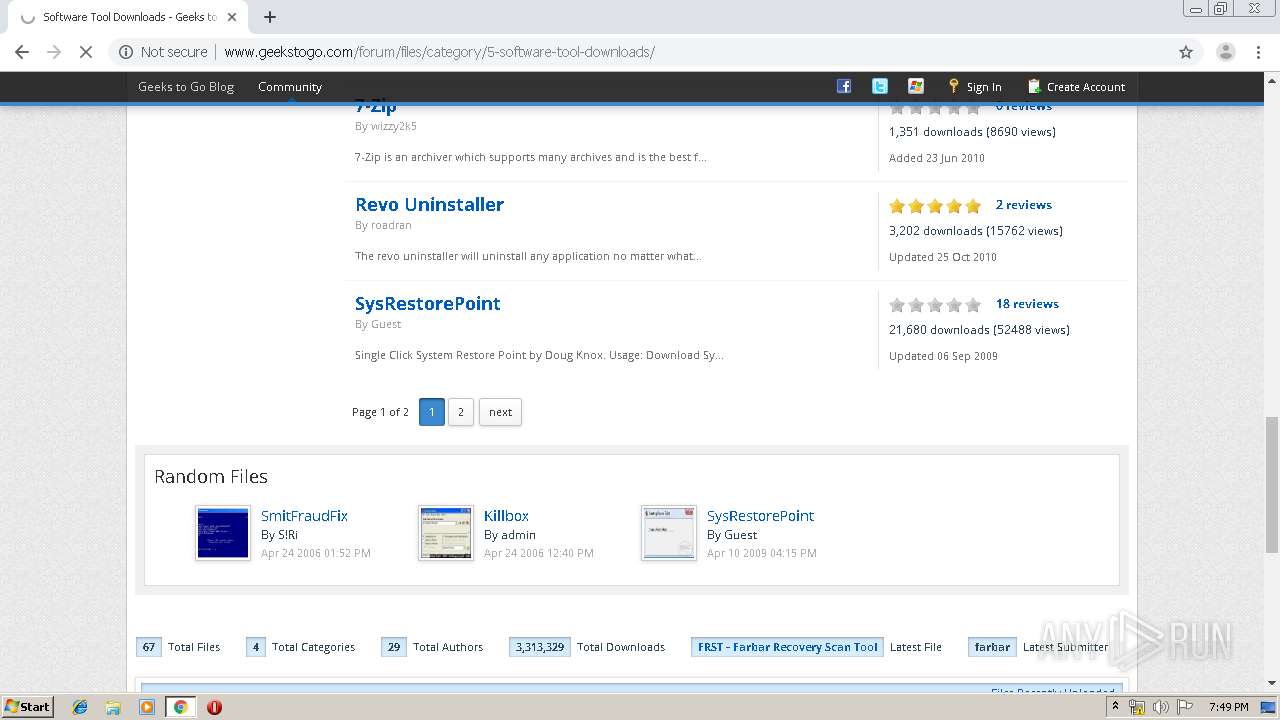Click the volume speaker tray icon
Viewport: 1280px width, 720px height.
pos(1161,707)
